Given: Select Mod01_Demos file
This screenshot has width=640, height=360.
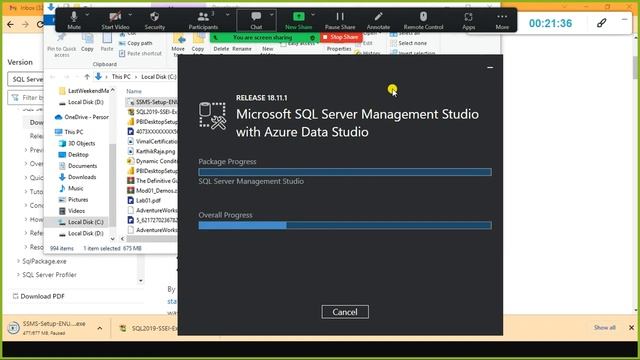Looking at the screenshot, I should tap(152, 191).
